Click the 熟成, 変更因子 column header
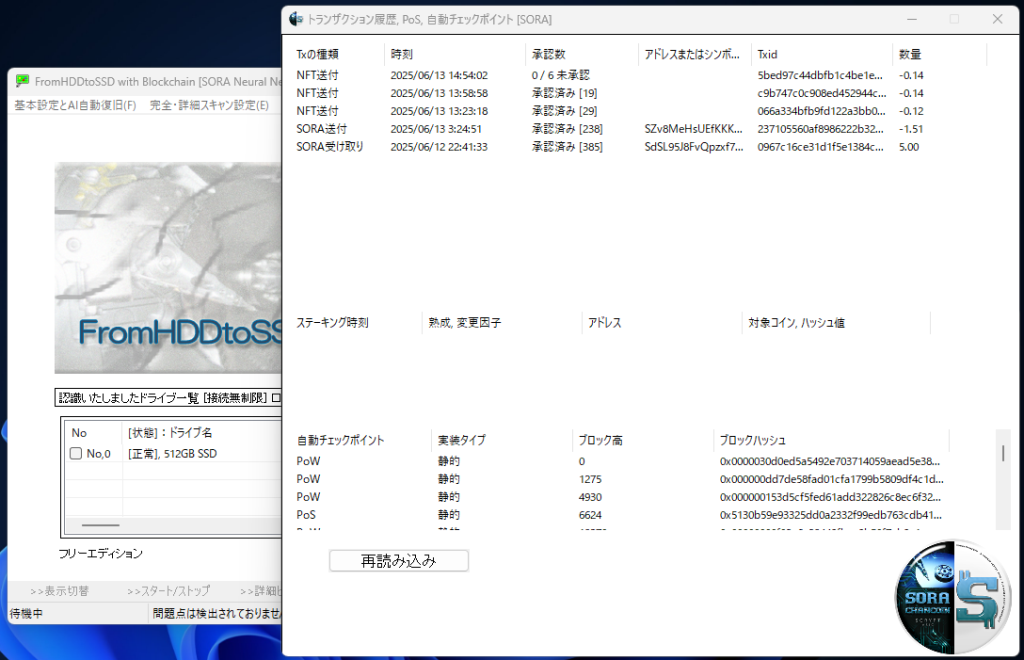This screenshot has height=660, width=1024. click(x=502, y=322)
